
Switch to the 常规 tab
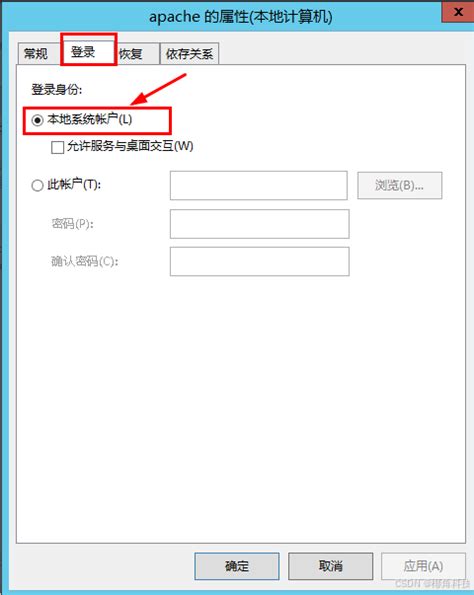pos(38,54)
